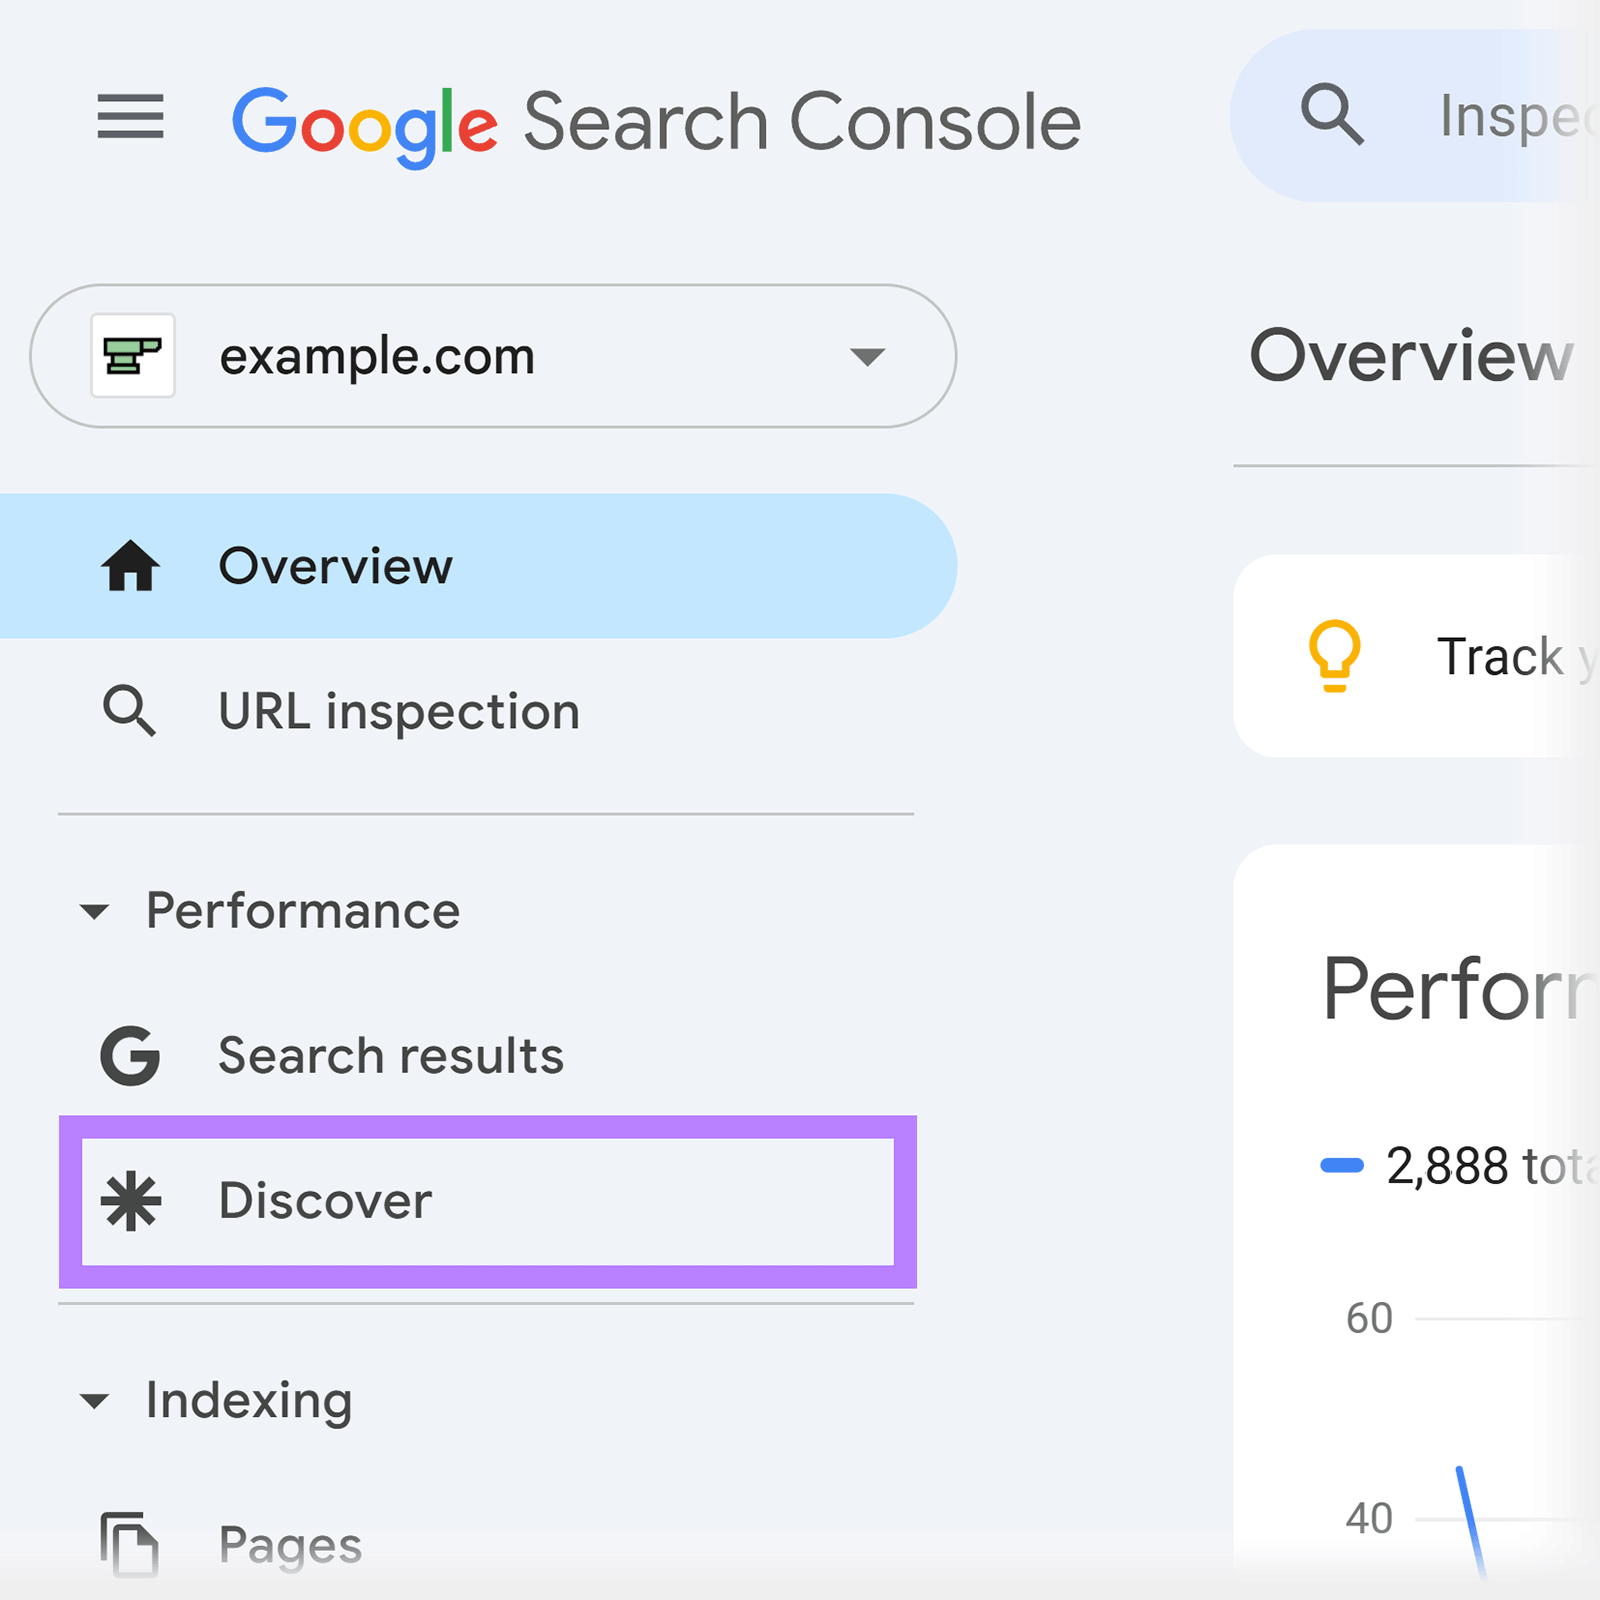Screen dimensions: 1600x1600
Task: Open the URL inspection page
Action: 398,712
